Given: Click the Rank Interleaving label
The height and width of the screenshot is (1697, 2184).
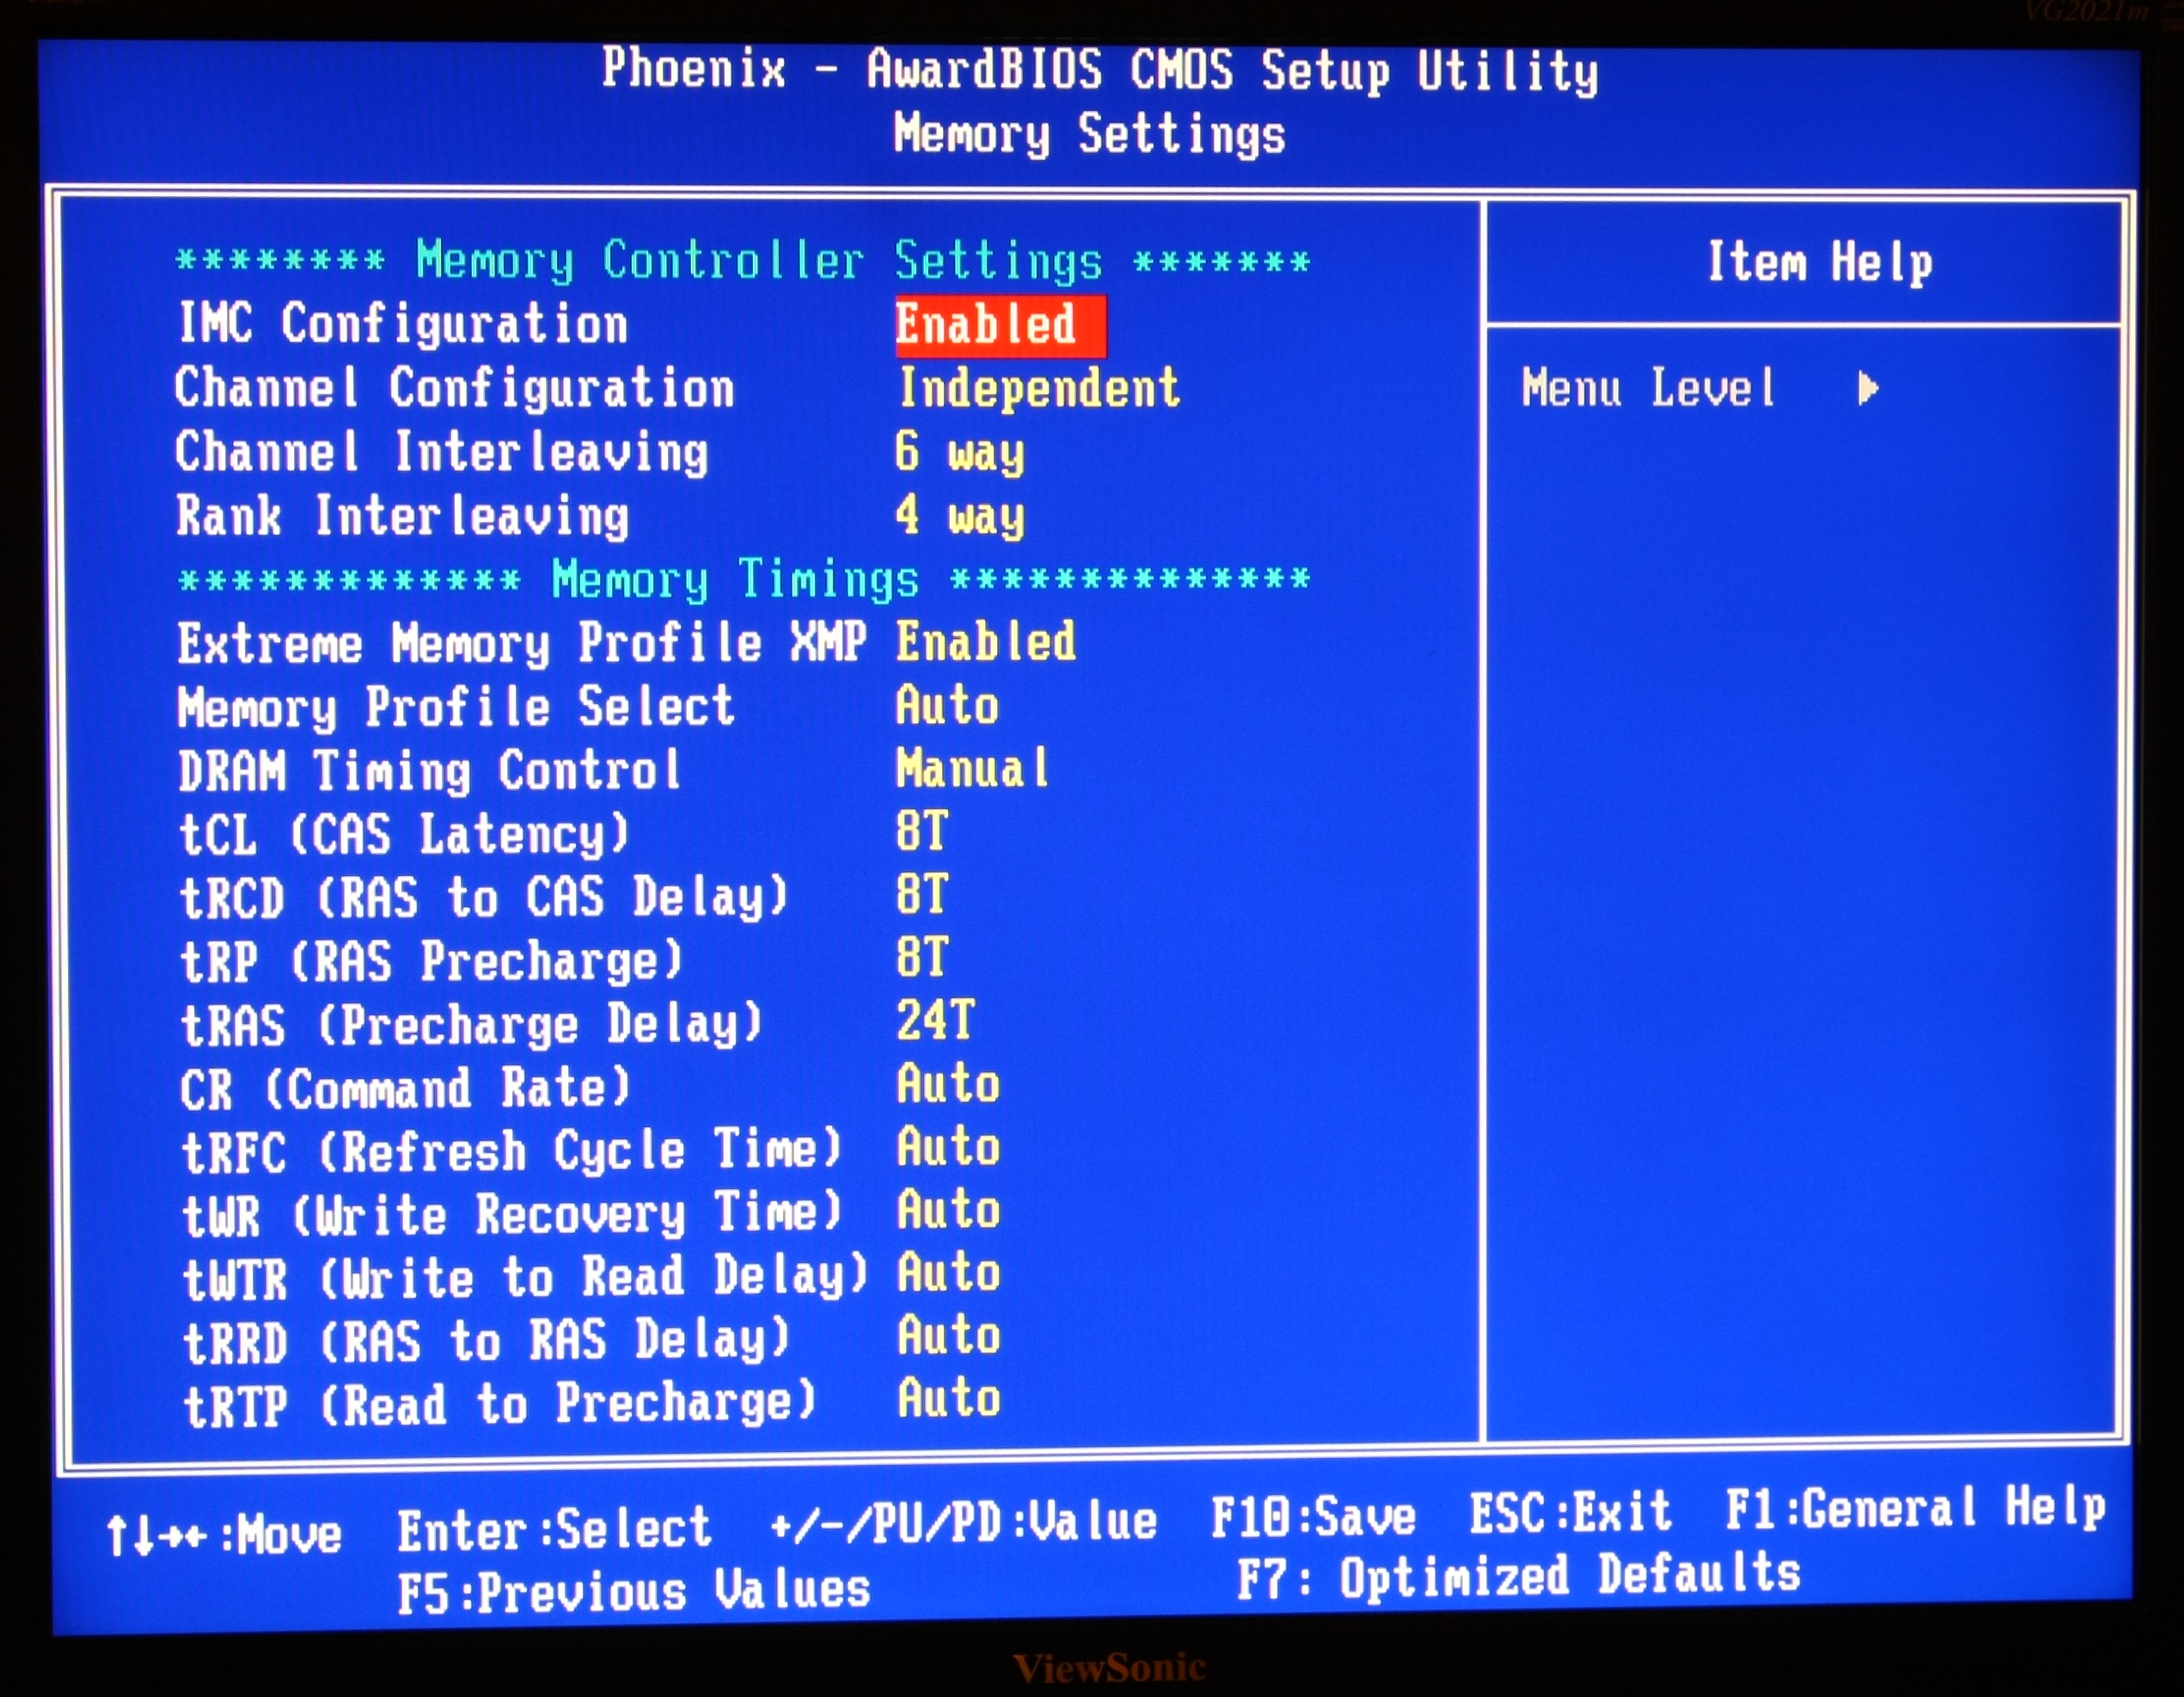Looking at the screenshot, I should click(x=403, y=517).
